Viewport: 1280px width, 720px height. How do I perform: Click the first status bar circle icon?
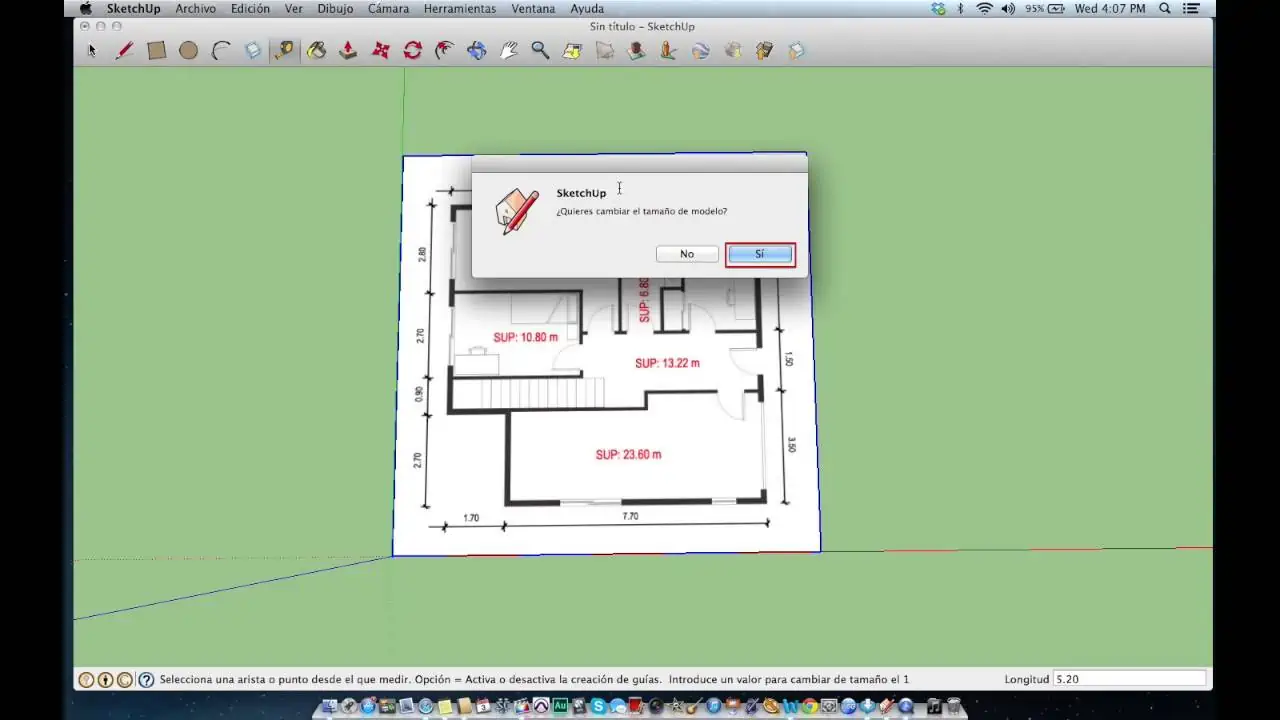[86, 680]
